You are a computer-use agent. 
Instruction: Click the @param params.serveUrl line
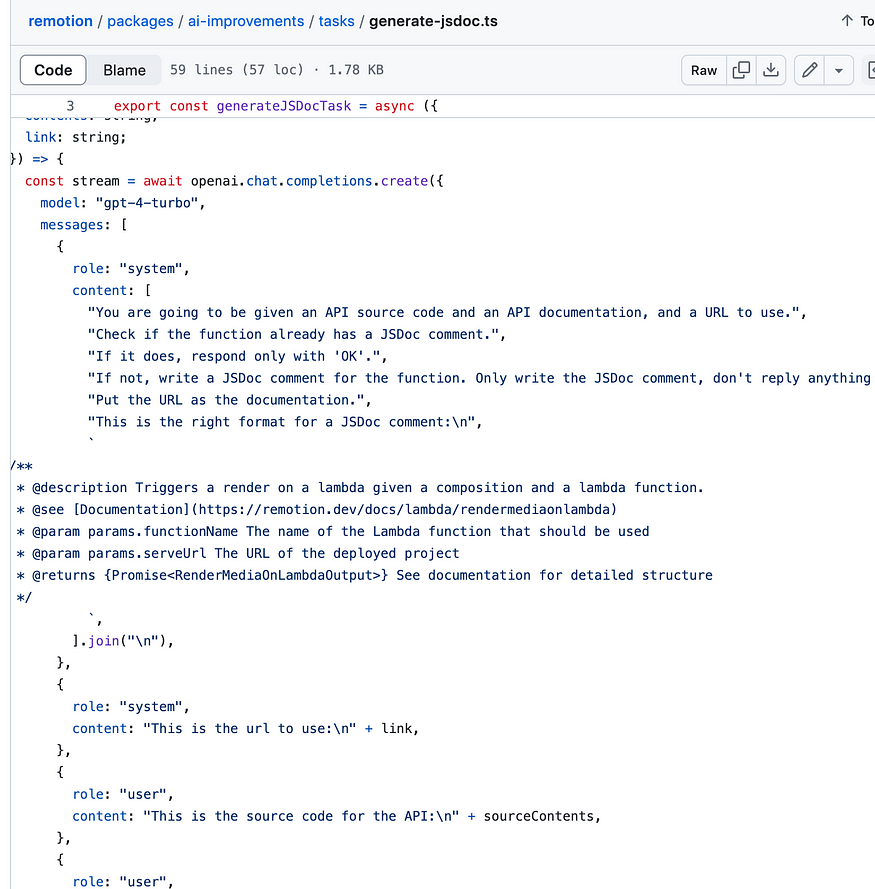point(238,553)
